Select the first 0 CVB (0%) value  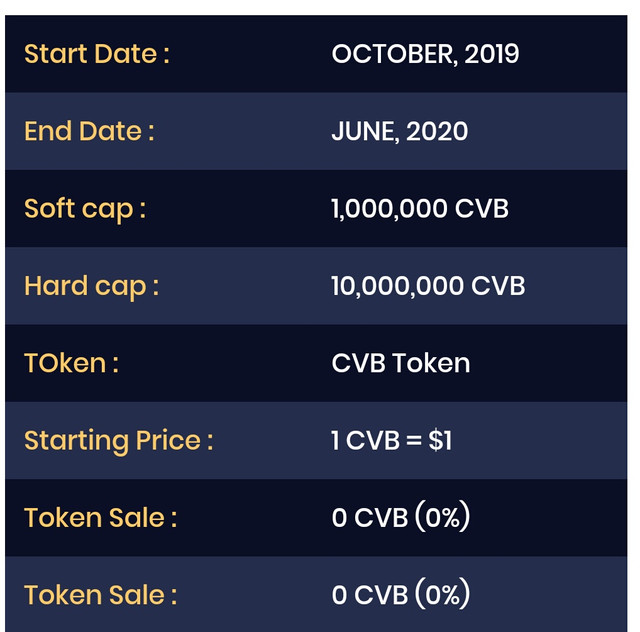tap(401, 517)
